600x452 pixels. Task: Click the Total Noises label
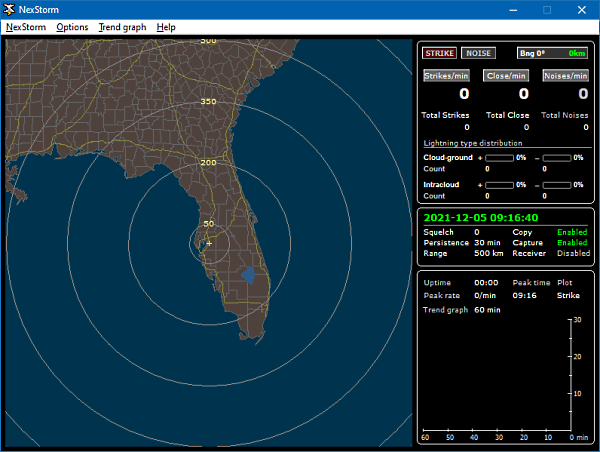564,115
